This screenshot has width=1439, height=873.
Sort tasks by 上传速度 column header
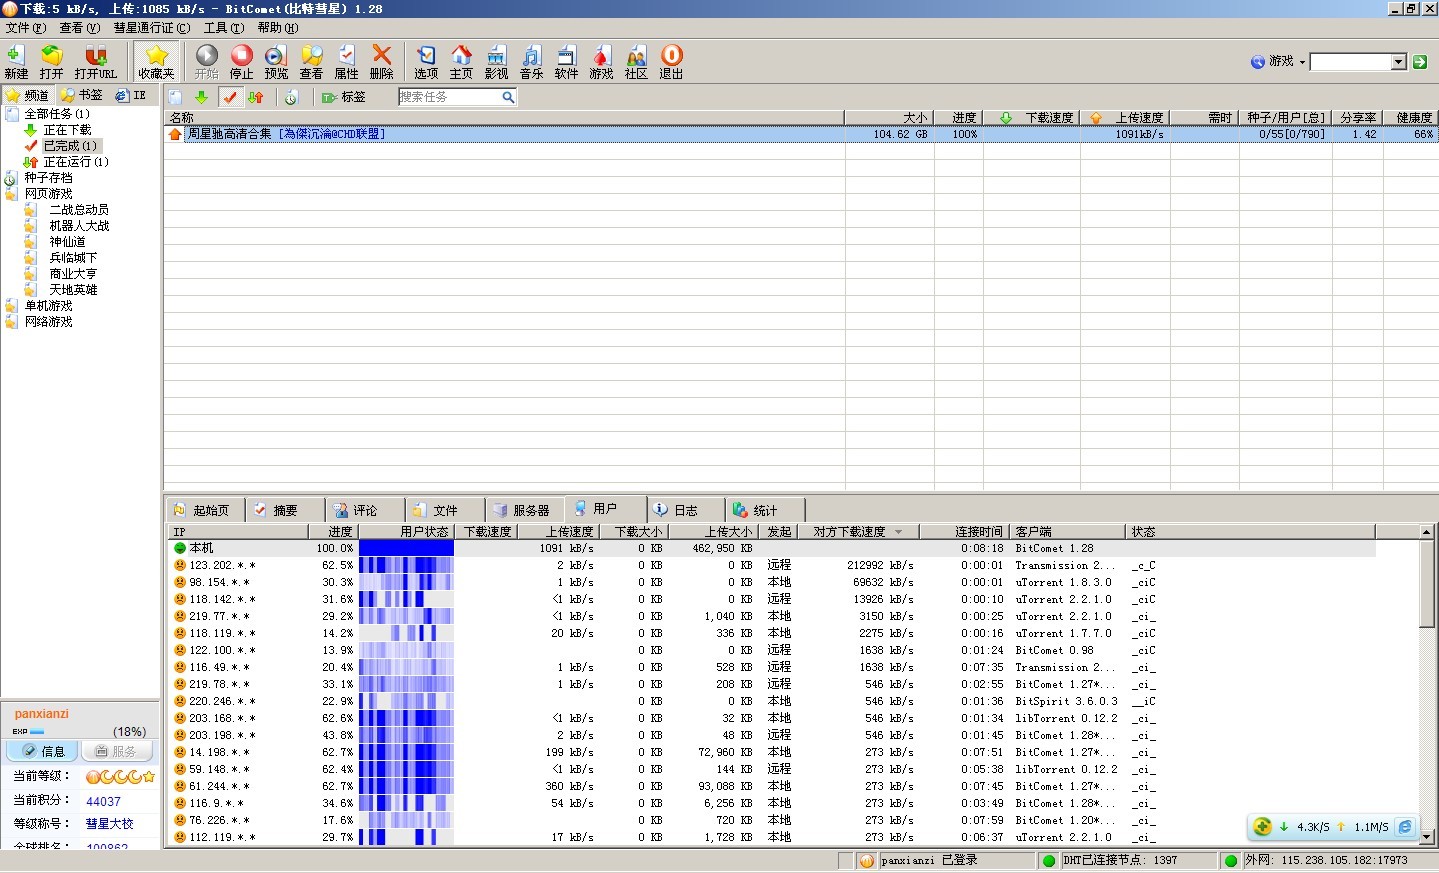(x=1125, y=117)
